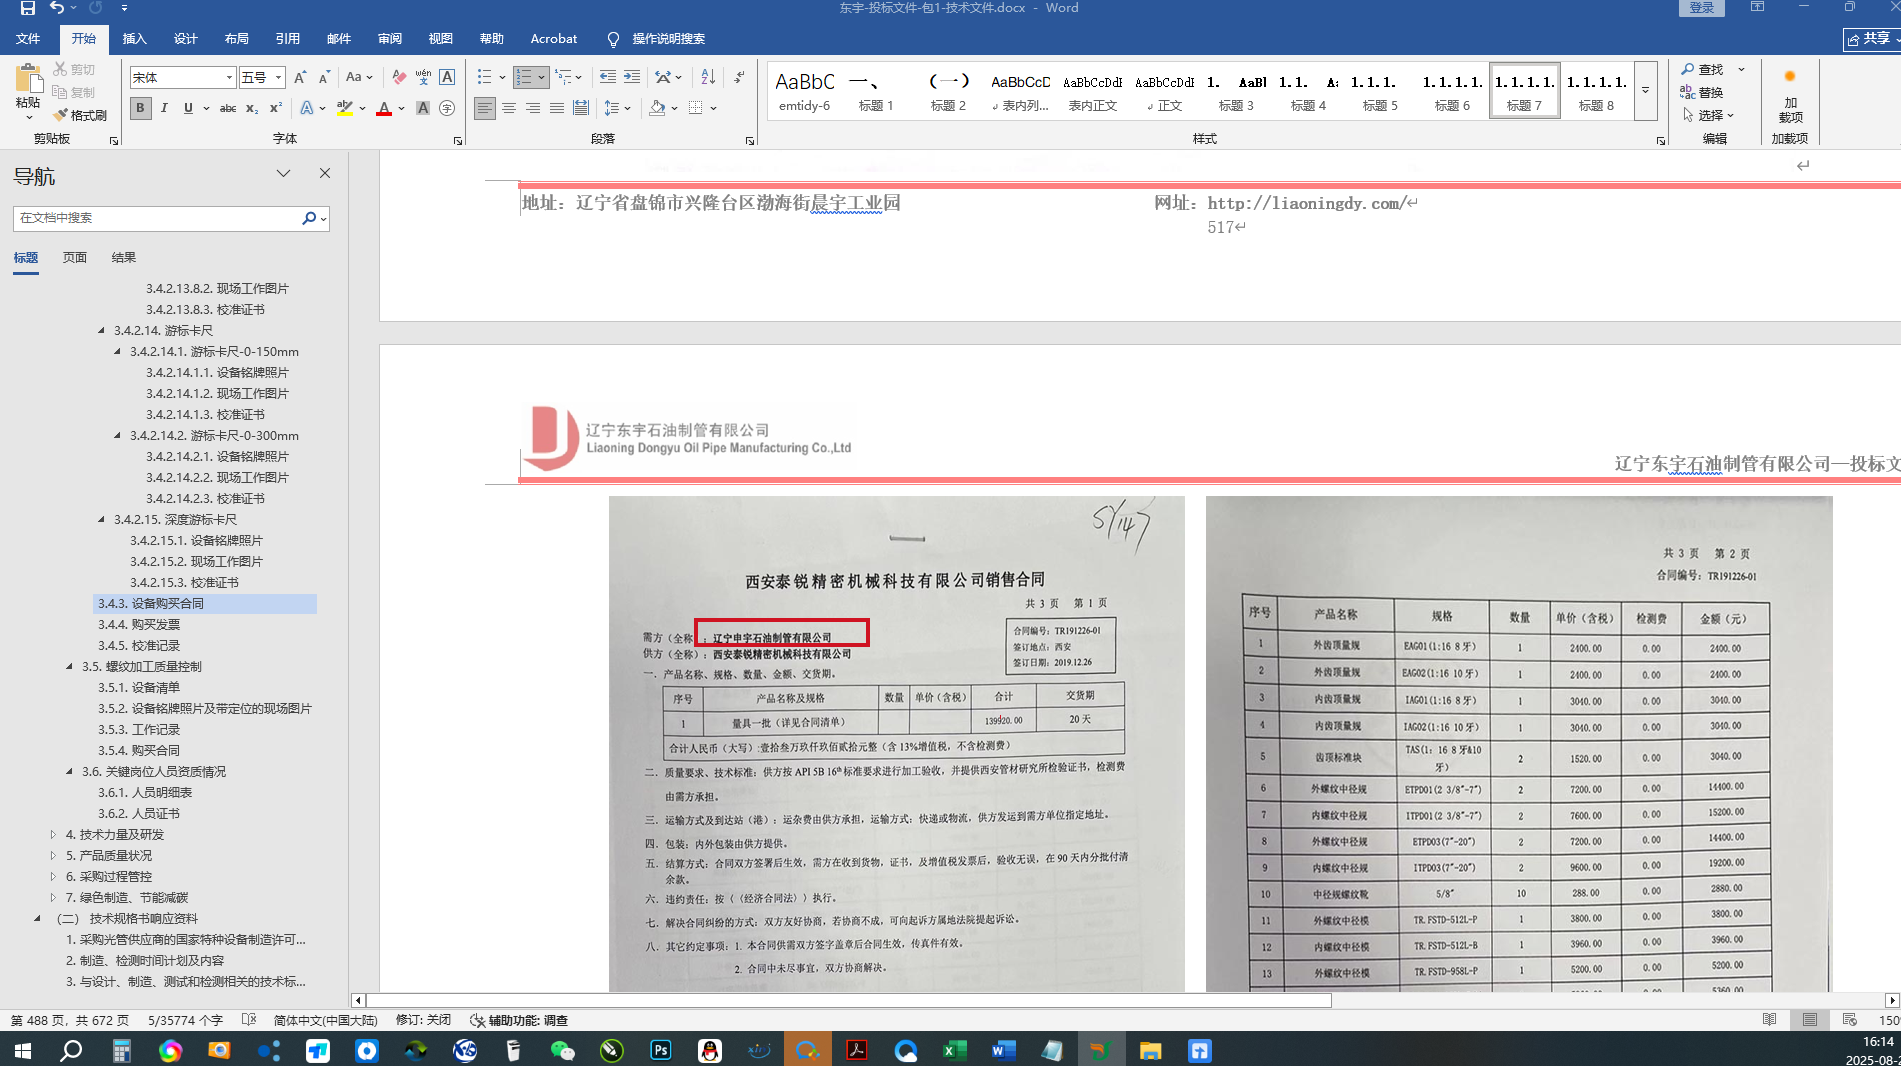The height and width of the screenshot is (1066, 1901).
Task: Open the Add-ins (加载项) button
Action: pyautogui.click(x=1790, y=95)
